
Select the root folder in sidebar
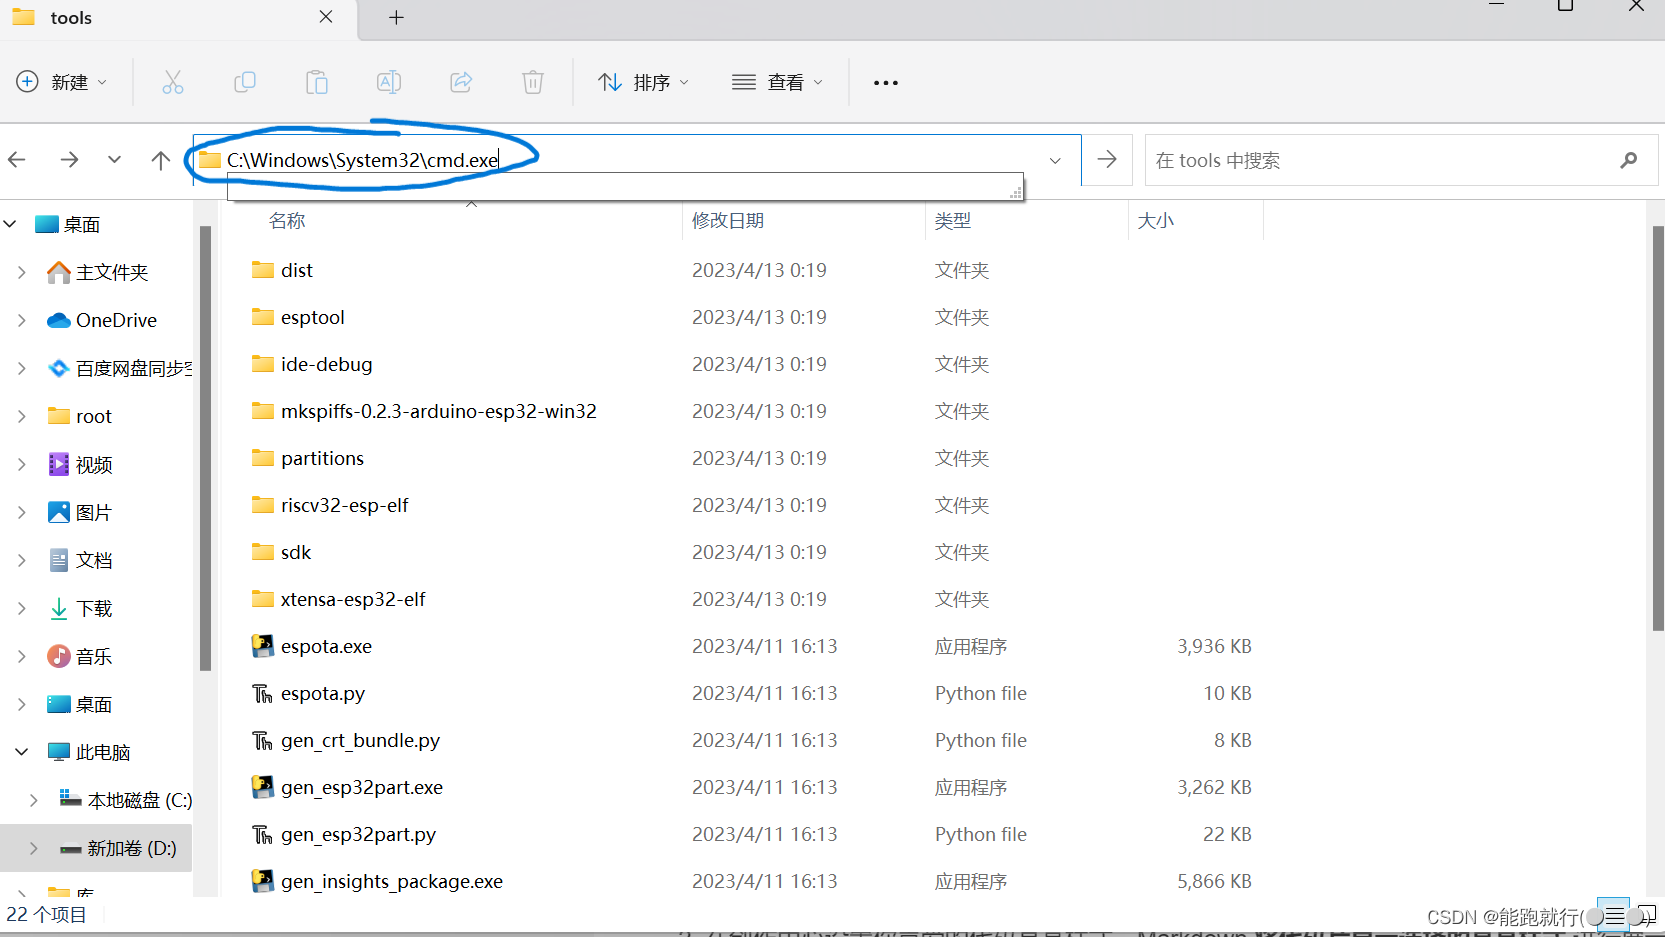point(80,416)
